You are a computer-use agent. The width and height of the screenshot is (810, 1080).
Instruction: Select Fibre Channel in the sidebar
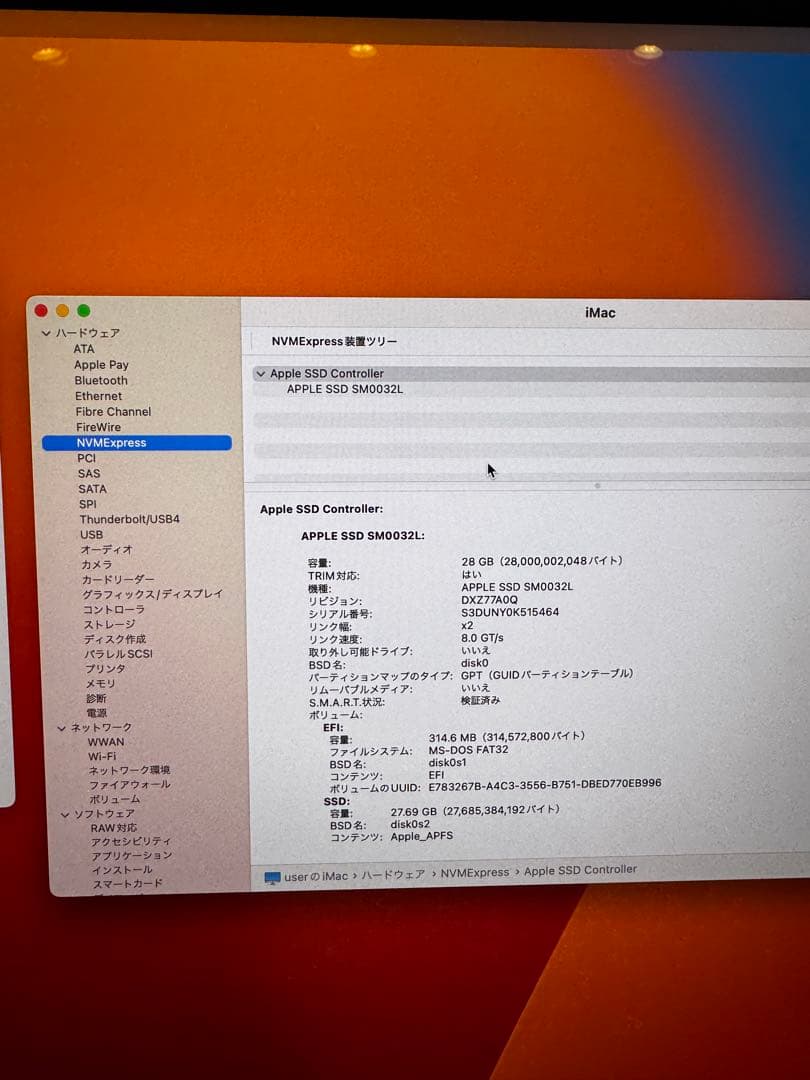point(114,412)
